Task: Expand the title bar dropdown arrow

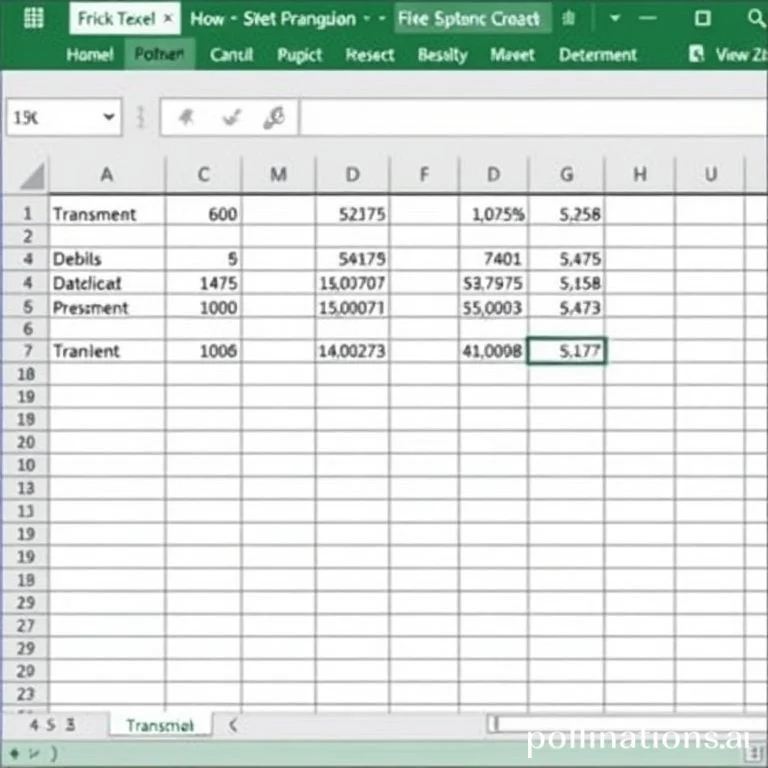Action: click(x=614, y=18)
